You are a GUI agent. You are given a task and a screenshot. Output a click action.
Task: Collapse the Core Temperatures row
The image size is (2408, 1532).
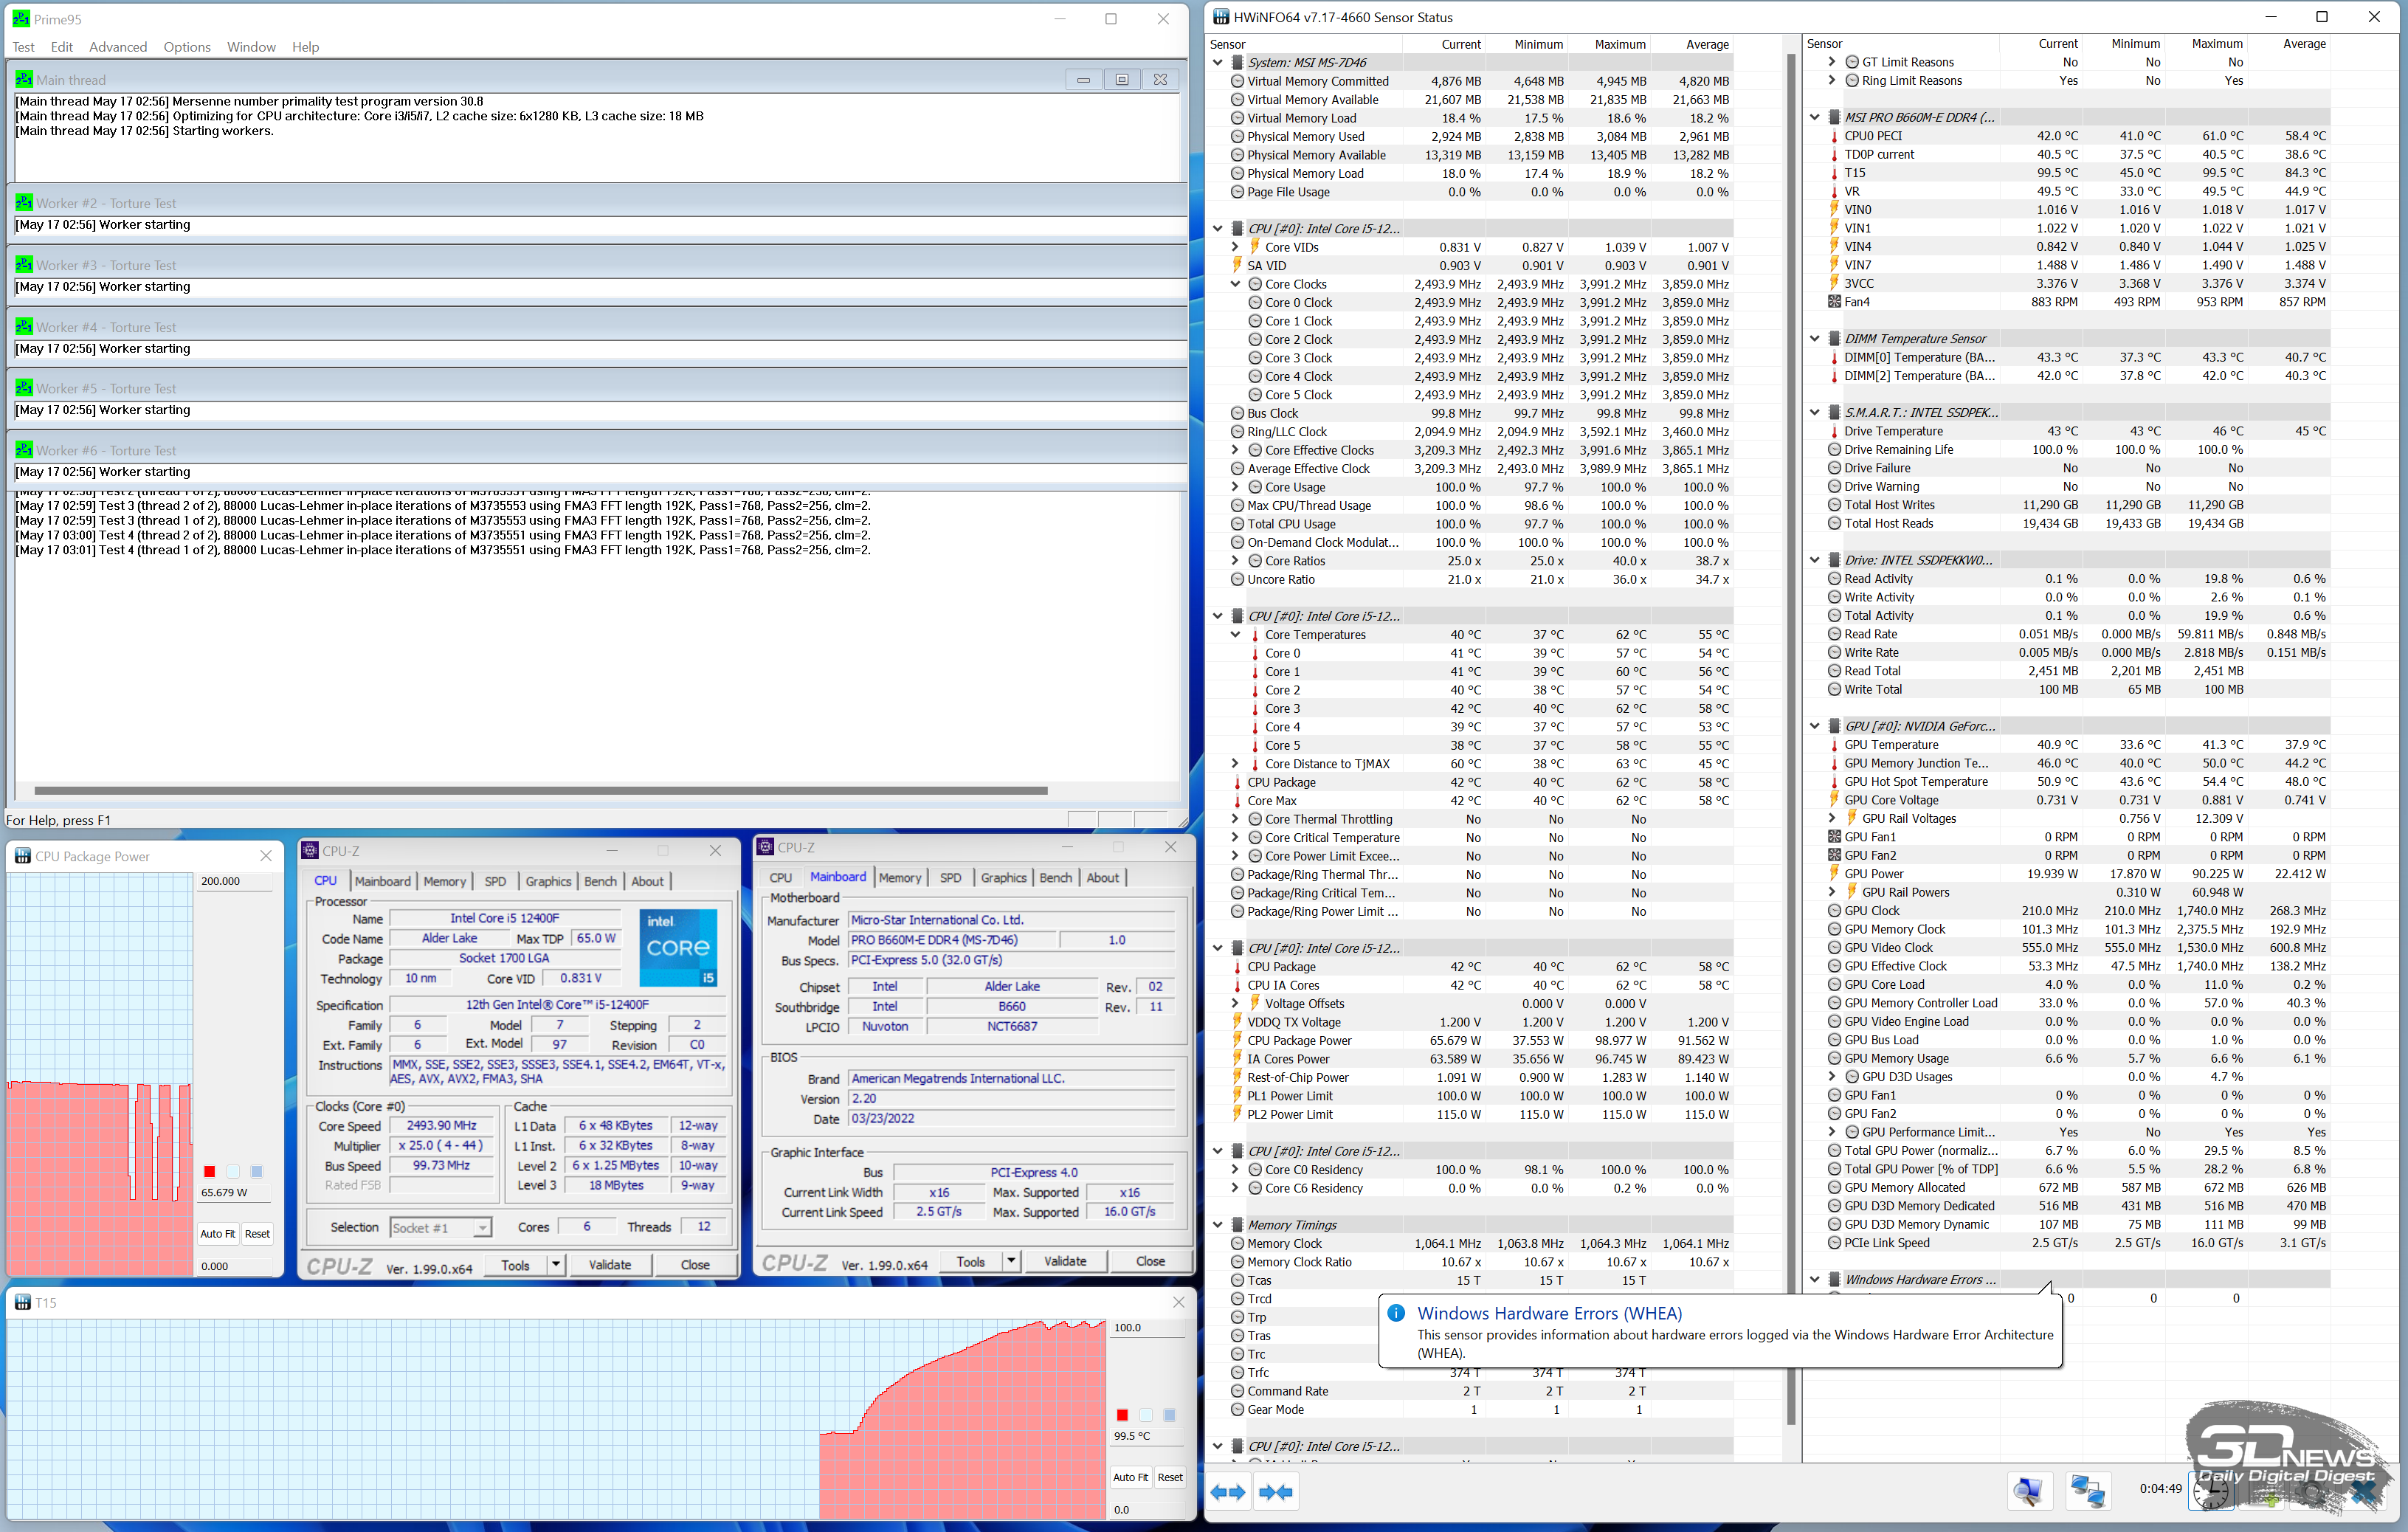coord(1235,634)
